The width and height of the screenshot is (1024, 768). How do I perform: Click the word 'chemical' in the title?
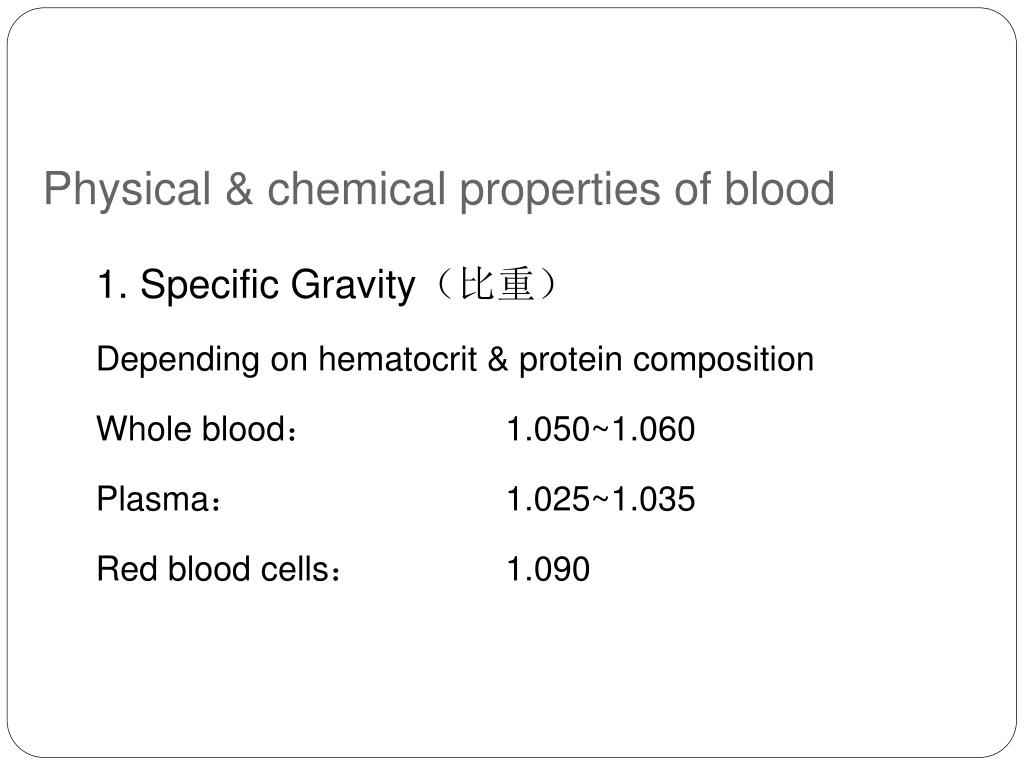pyautogui.click(x=356, y=188)
